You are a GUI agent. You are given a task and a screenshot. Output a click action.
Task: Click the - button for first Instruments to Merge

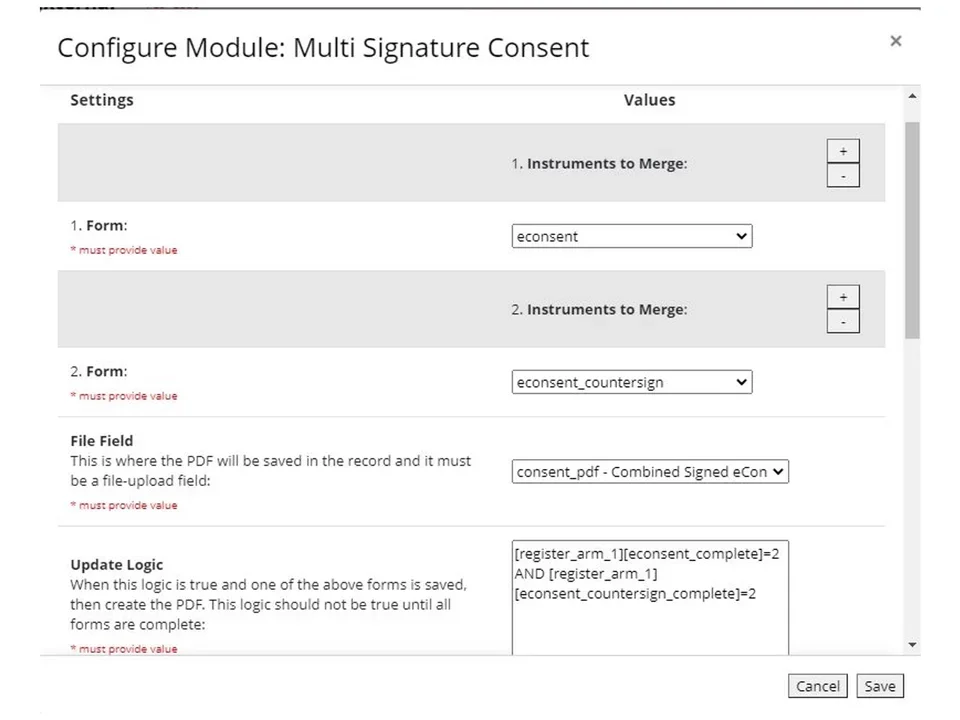[x=843, y=175]
